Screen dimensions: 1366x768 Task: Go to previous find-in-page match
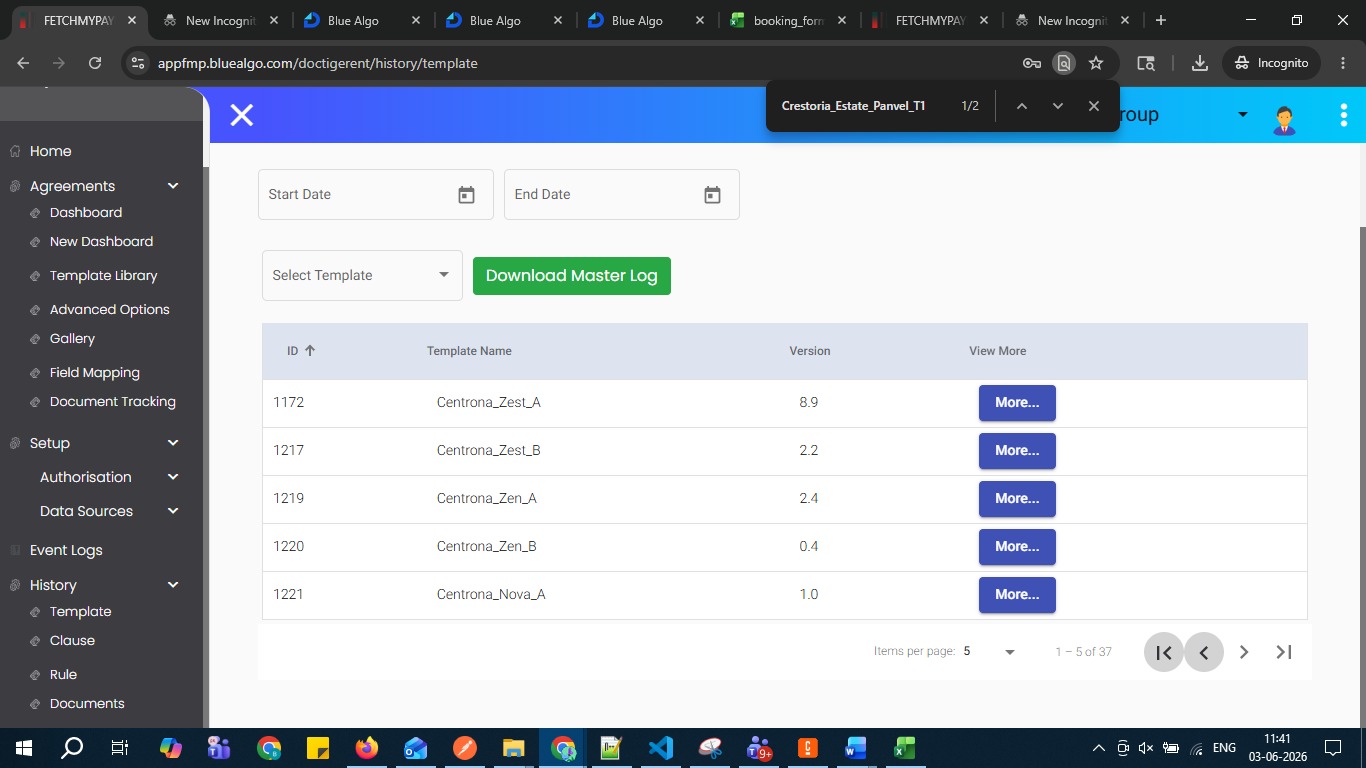[1021, 106]
